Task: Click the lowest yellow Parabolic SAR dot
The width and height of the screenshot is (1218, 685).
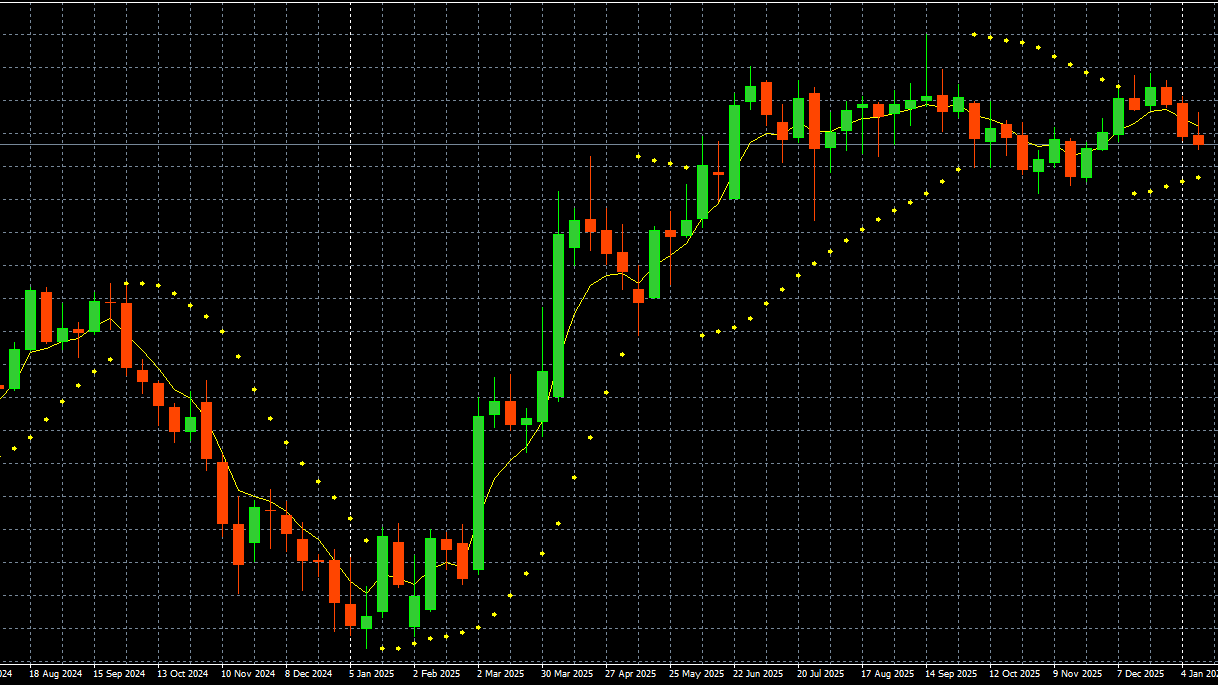Action: (382, 648)
